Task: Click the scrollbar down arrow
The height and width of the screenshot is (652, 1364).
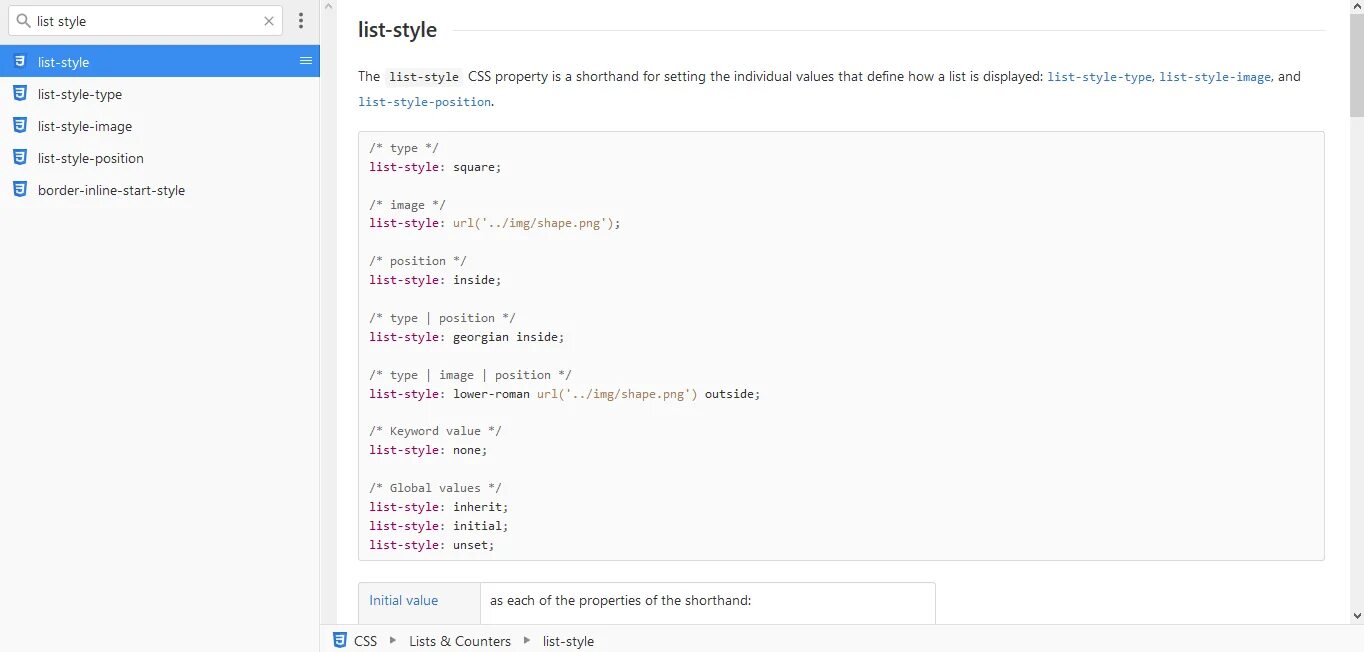Action: (1356, 616)
